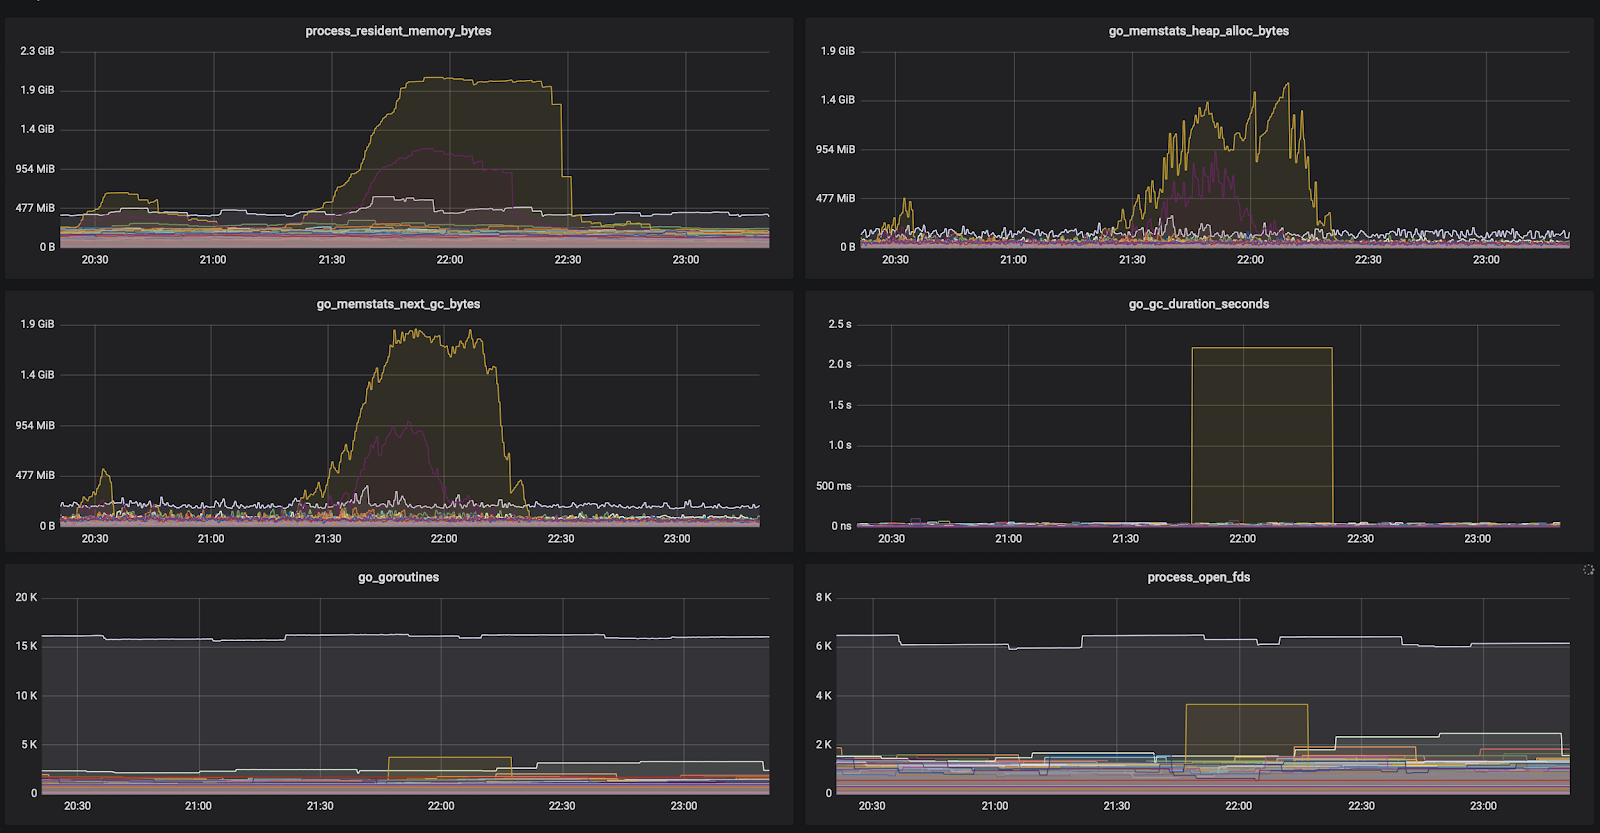
Task: Click "23:00" under the go_goroutines chart
Action: [684, 806]
